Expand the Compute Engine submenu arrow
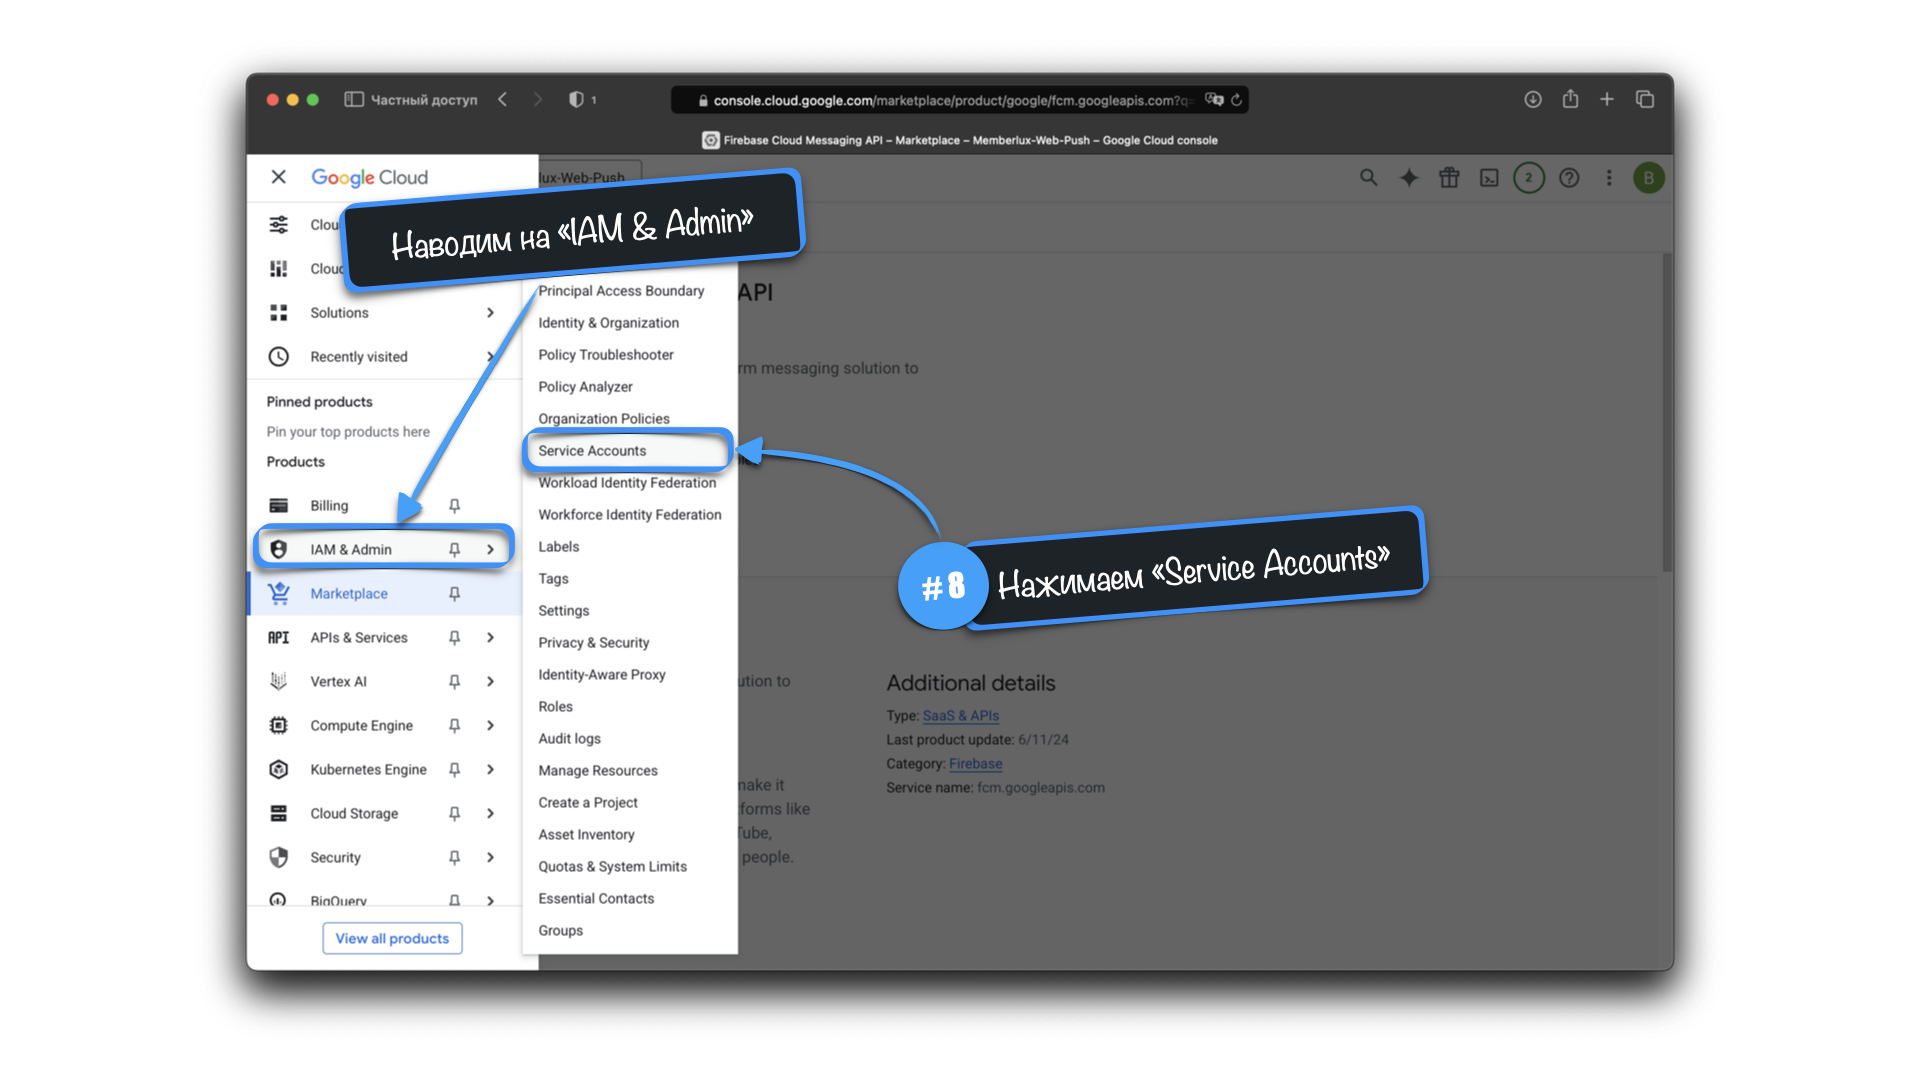Image resolution: width=1920 pixels, height=1080 pixels. coord(490,726)
